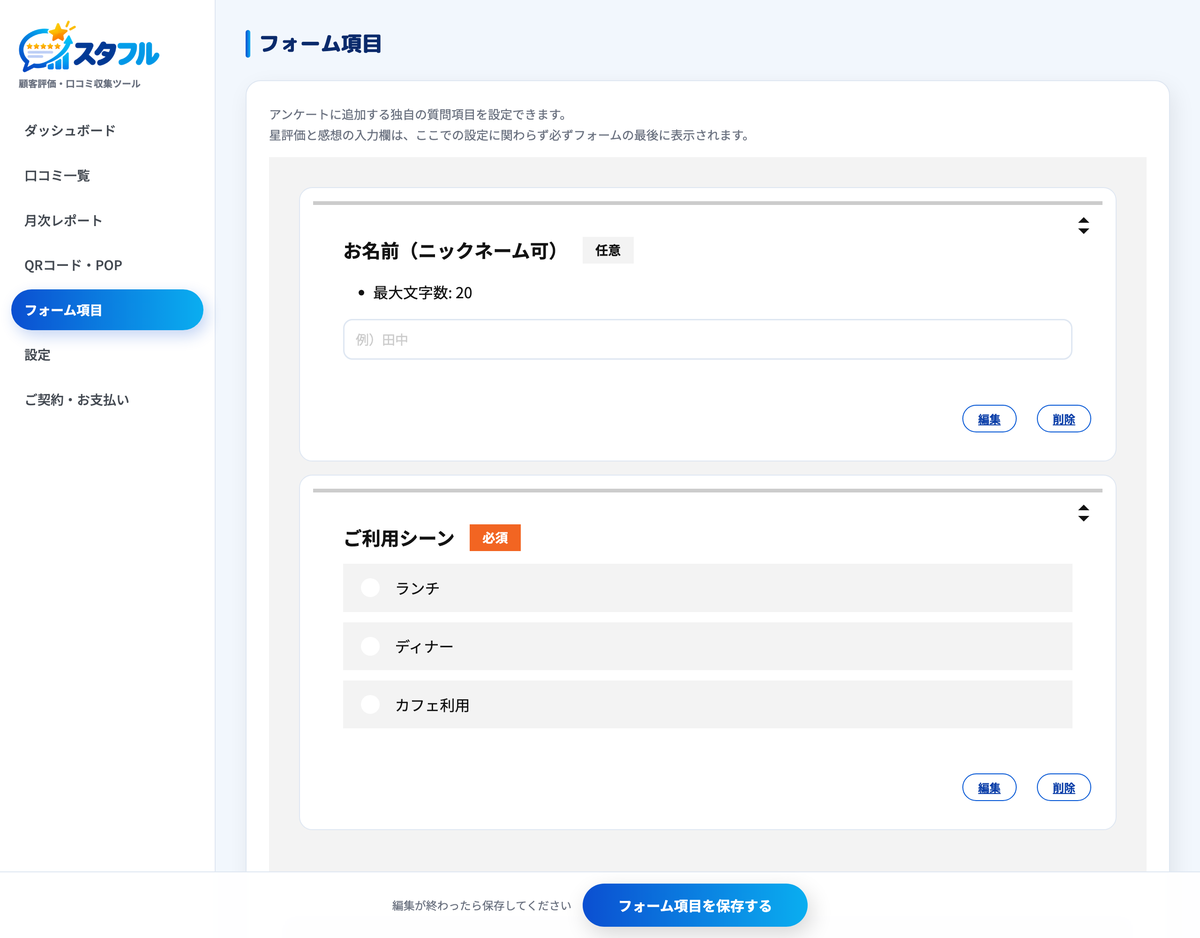This screenshot has width=1200, height=938.
Task: Select フォーム項目 in sidebar
Action: (x=107, y=310)
